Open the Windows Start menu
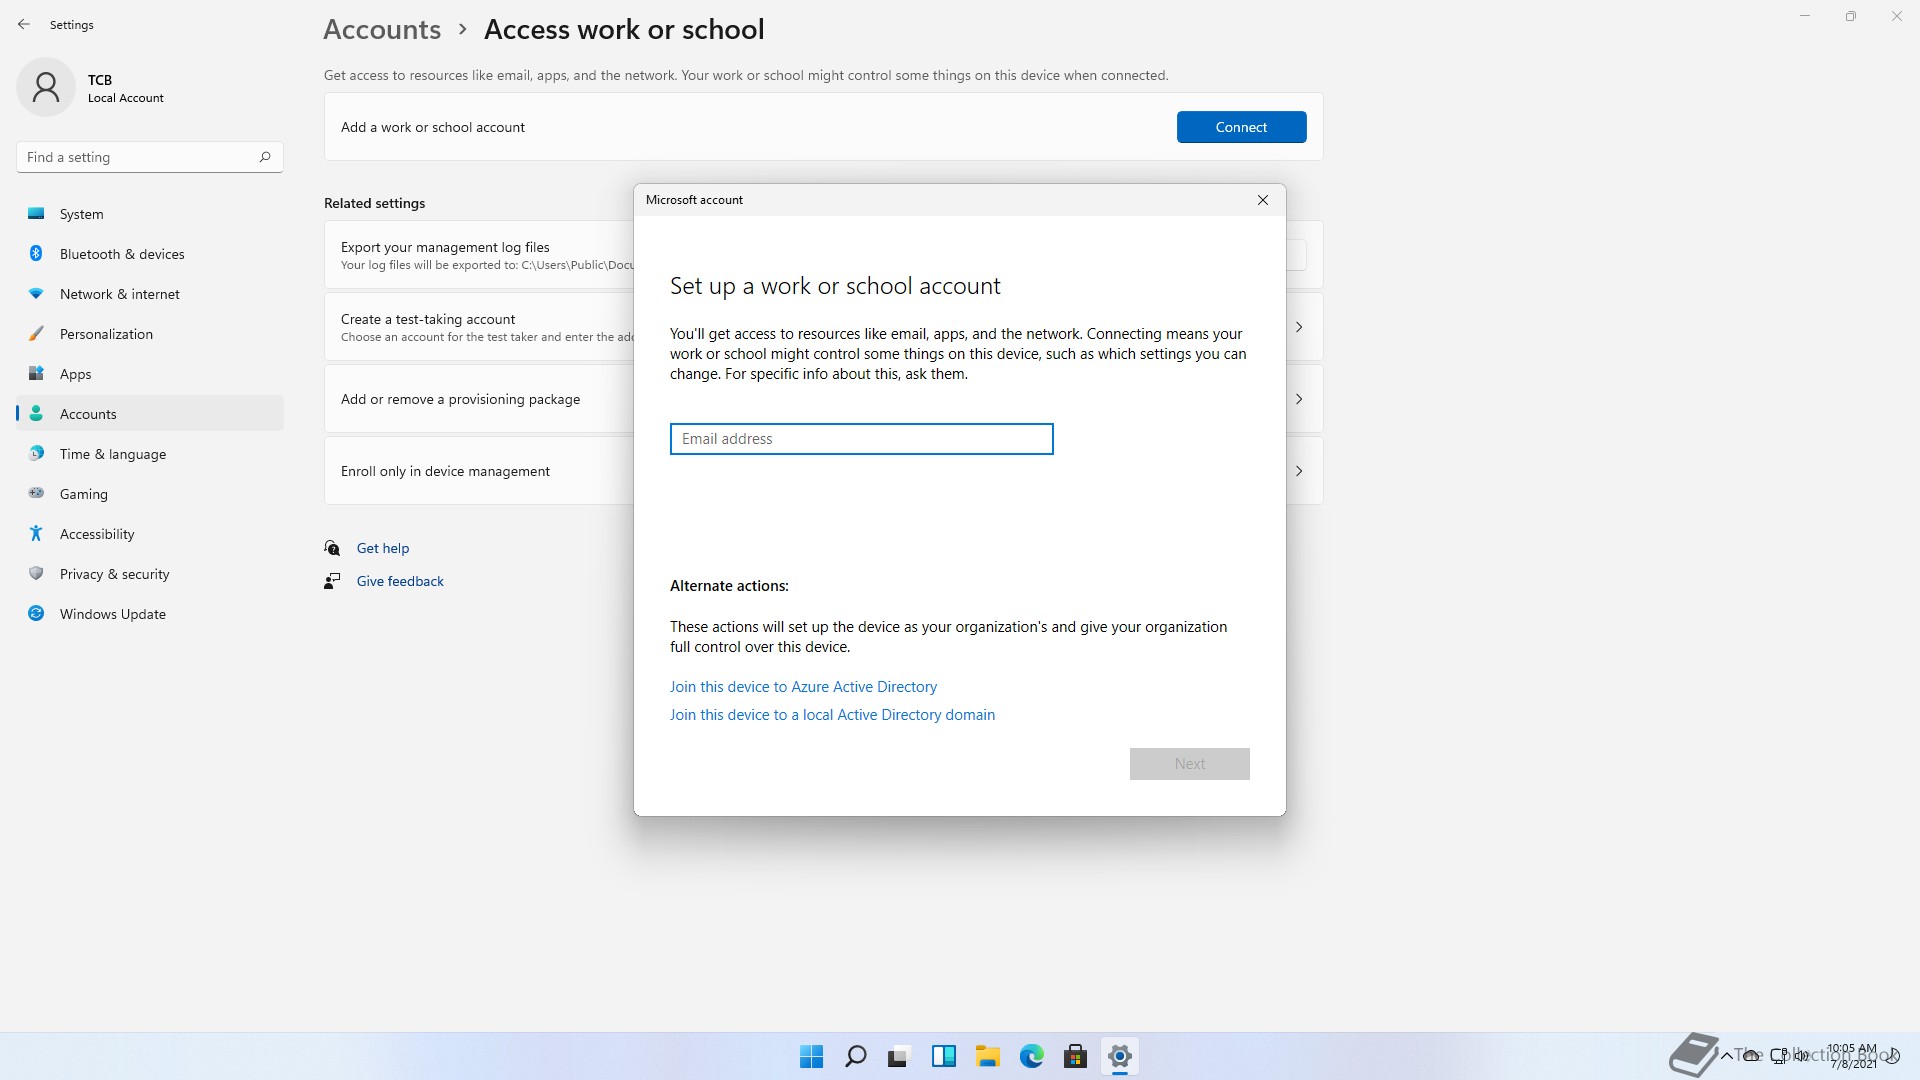Viewport: 1920px width, 1080px height. 811,1056
